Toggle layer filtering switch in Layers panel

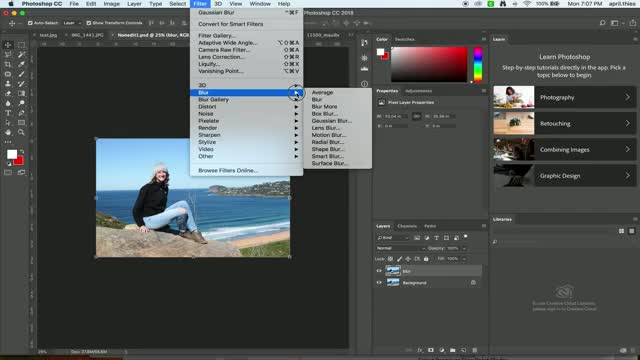click(466, 237)
